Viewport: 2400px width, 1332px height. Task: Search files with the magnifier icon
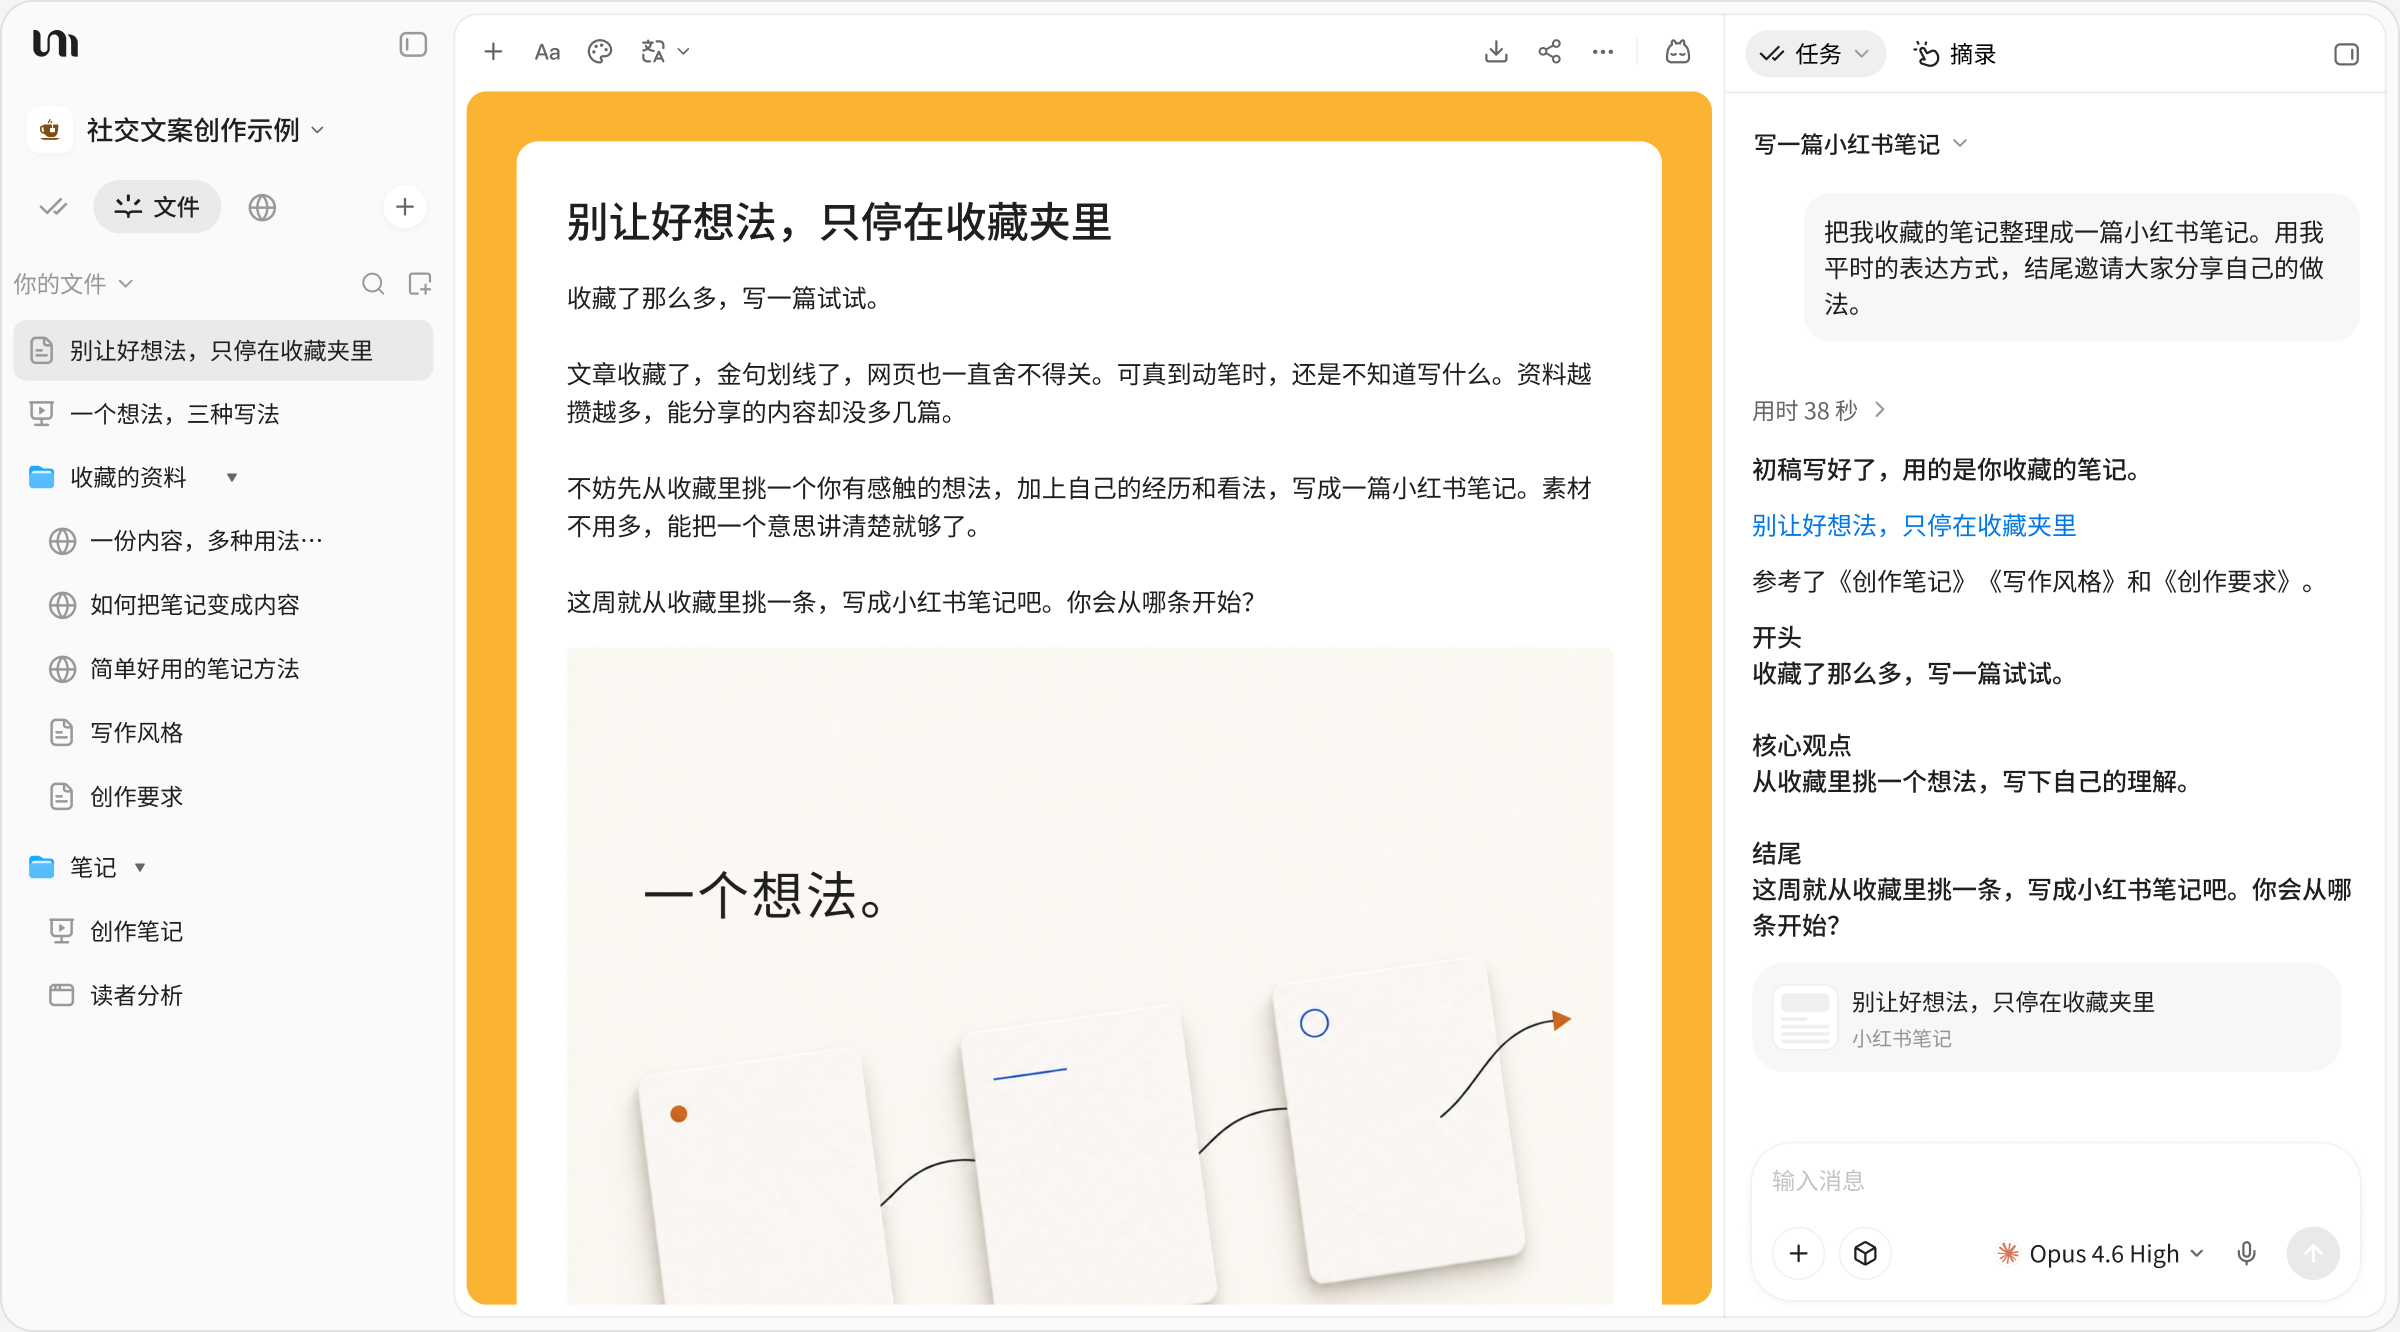(373, 284)
